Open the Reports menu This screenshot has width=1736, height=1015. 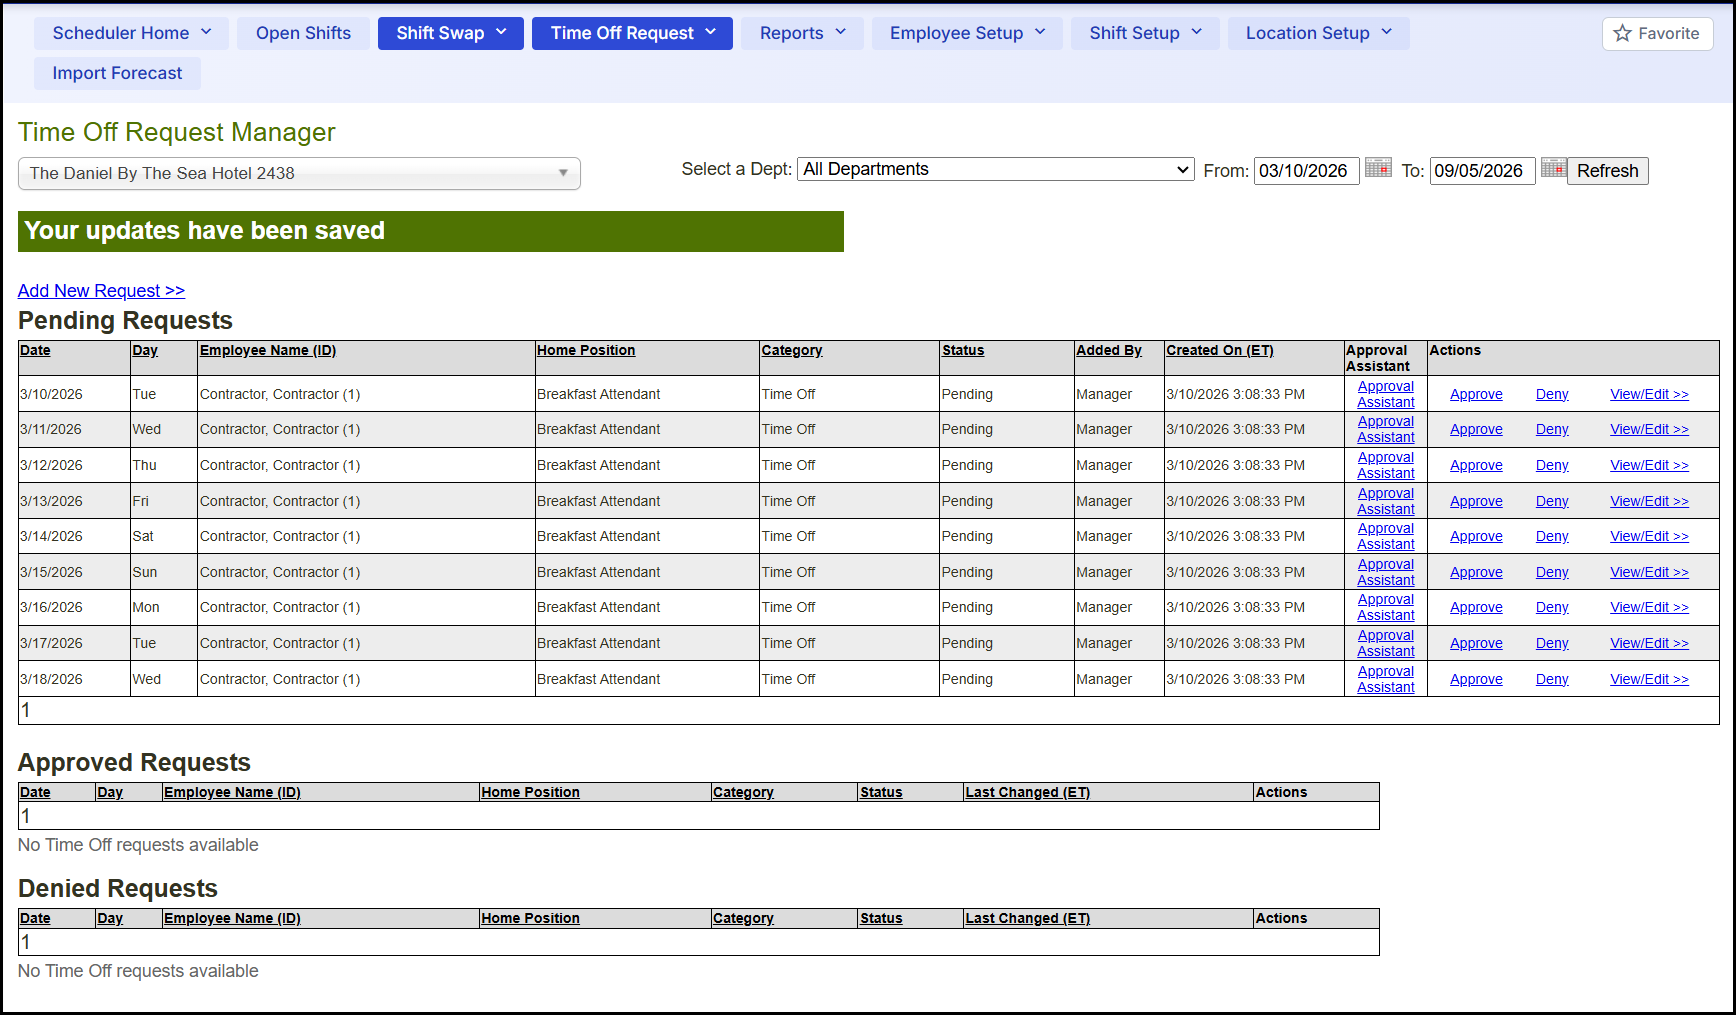pos(802,34)
